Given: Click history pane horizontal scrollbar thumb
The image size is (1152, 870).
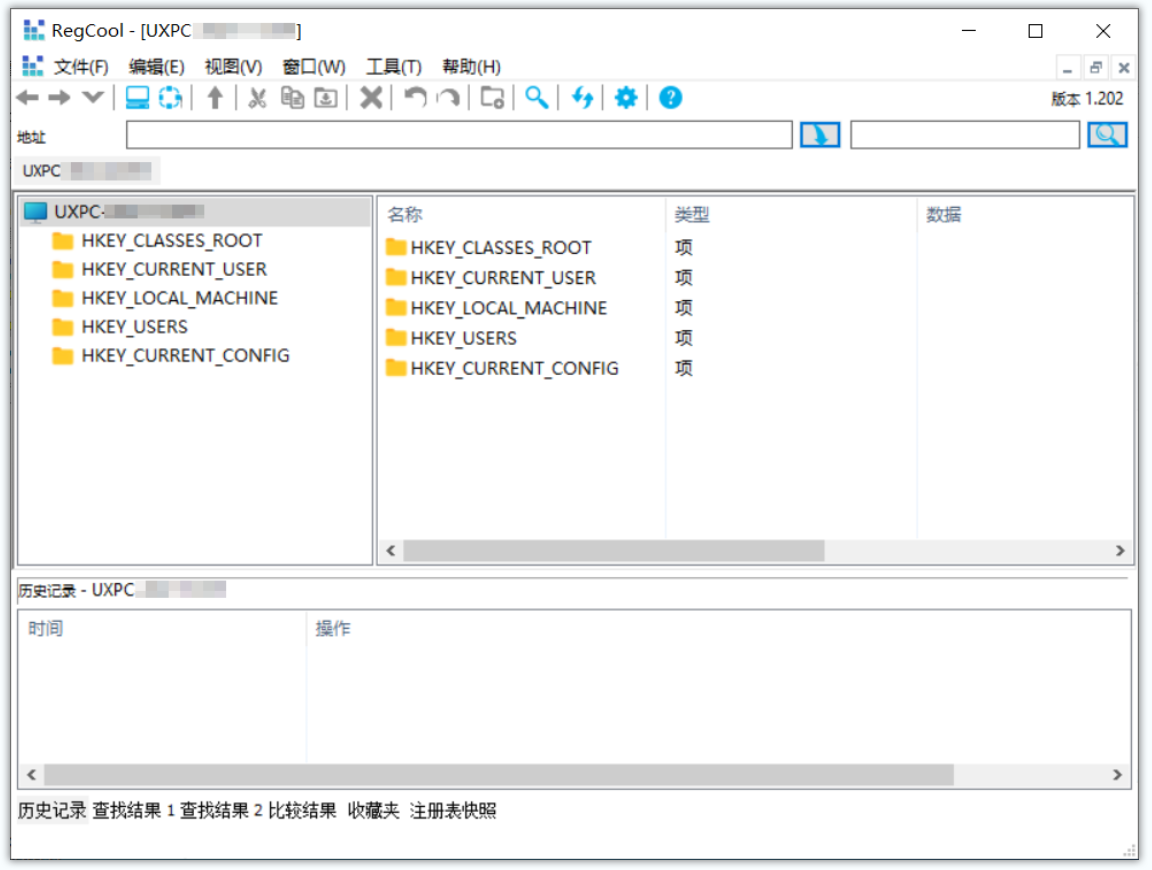Looking at the screenshot, I should tap(499, 774).
